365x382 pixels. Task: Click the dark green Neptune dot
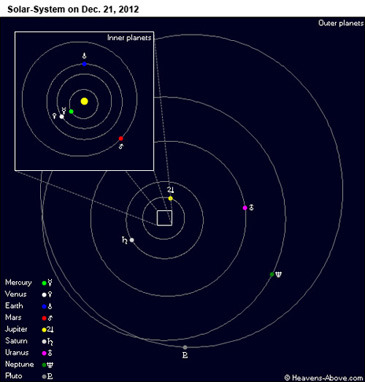click(272, 274)
